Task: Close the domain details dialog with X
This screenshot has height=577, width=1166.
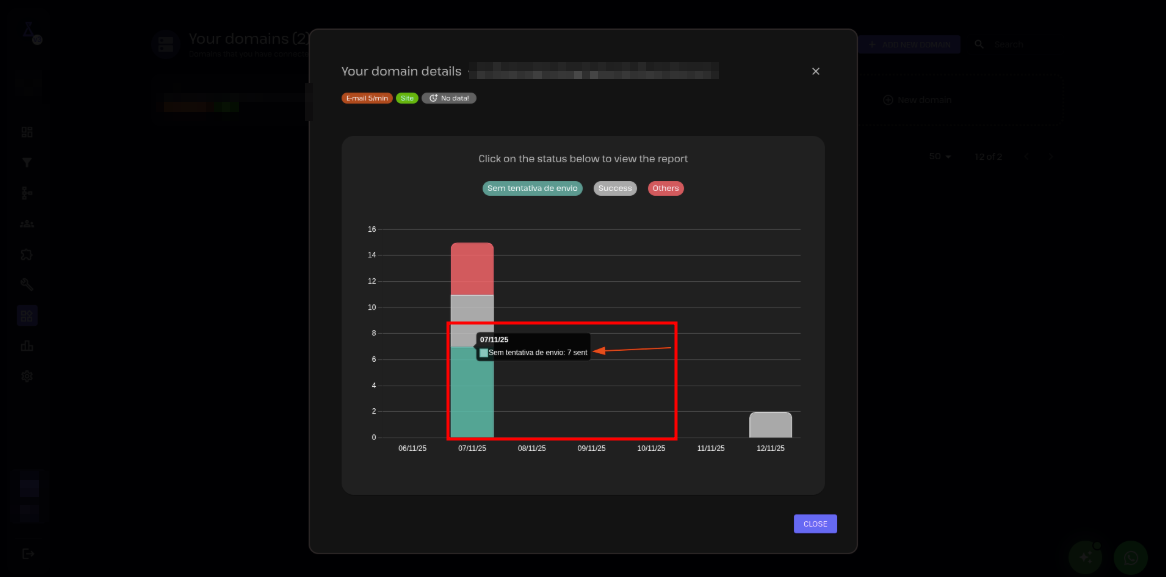Action: (x=815, y=71)
